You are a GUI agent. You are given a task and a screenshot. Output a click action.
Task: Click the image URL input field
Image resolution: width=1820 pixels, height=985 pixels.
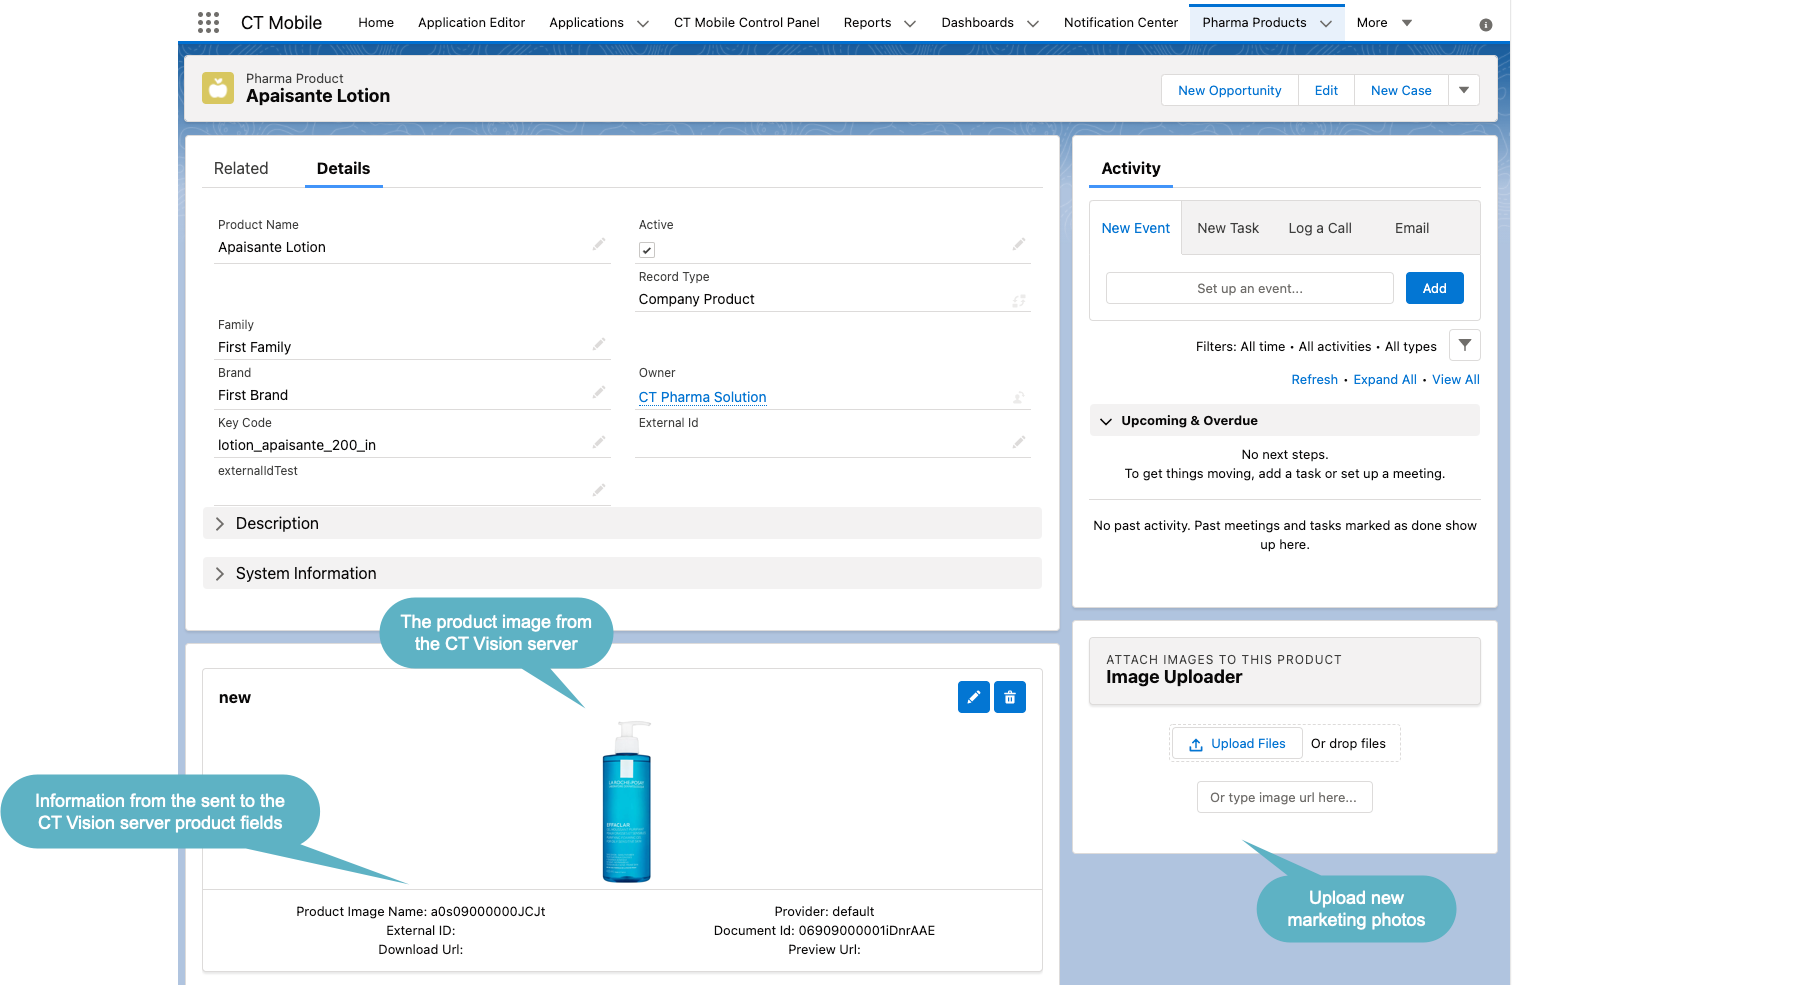pyautogui.click(x=1284, y=797)
